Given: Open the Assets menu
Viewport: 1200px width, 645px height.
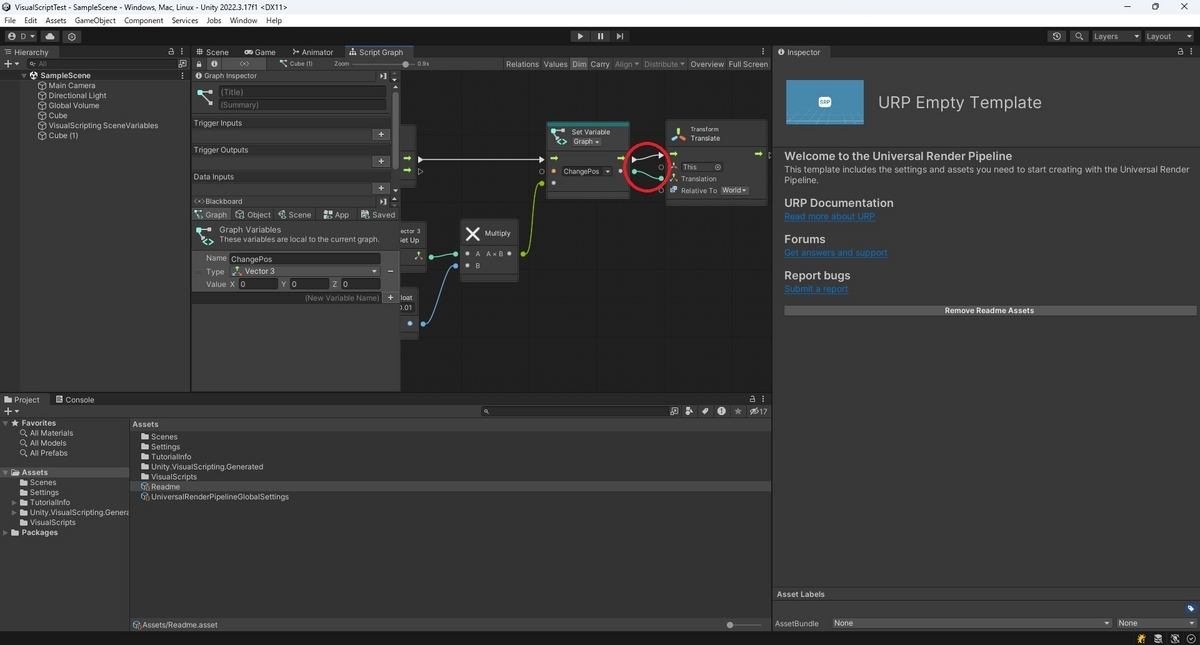Looking at the screenshot, I should (56, 20).
